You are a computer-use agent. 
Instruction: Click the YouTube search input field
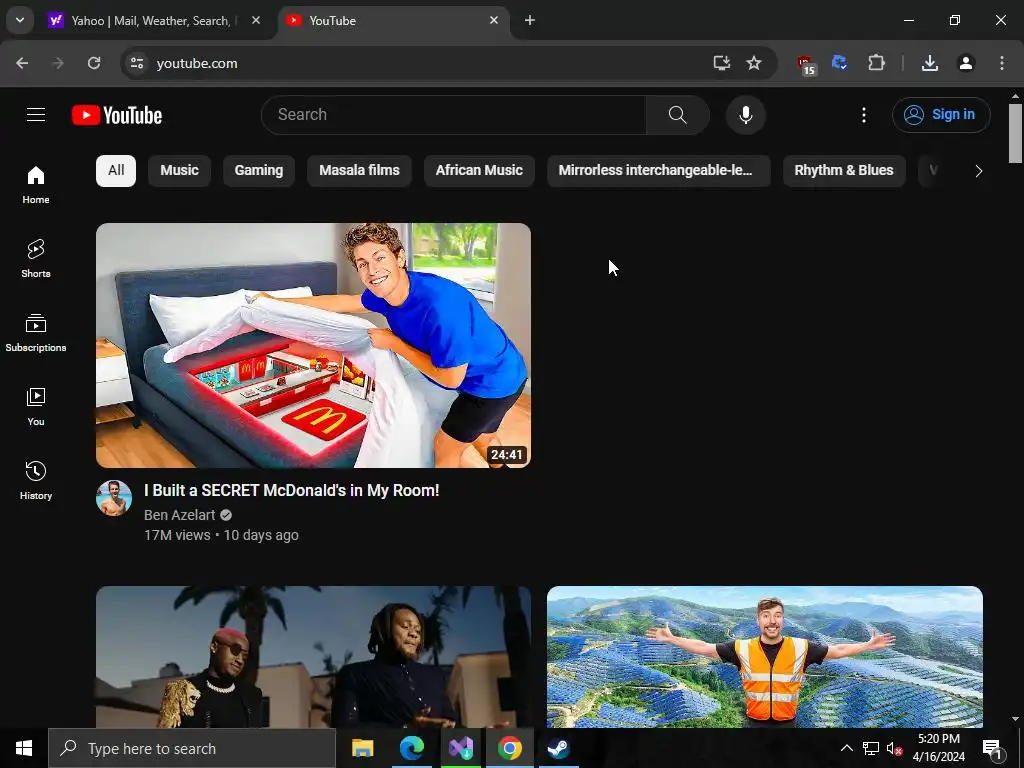pyautogui.click(x=454, y=115)
